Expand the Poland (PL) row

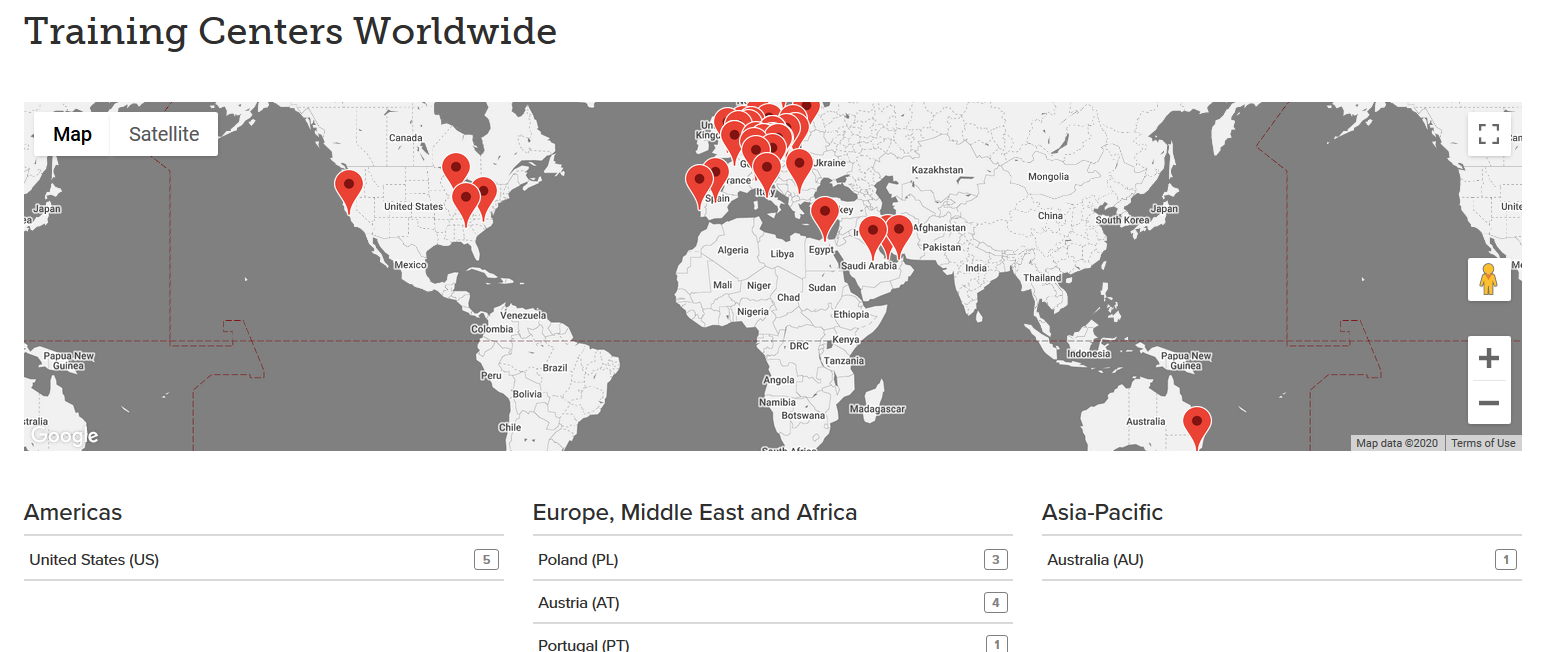tap(773, 559)
